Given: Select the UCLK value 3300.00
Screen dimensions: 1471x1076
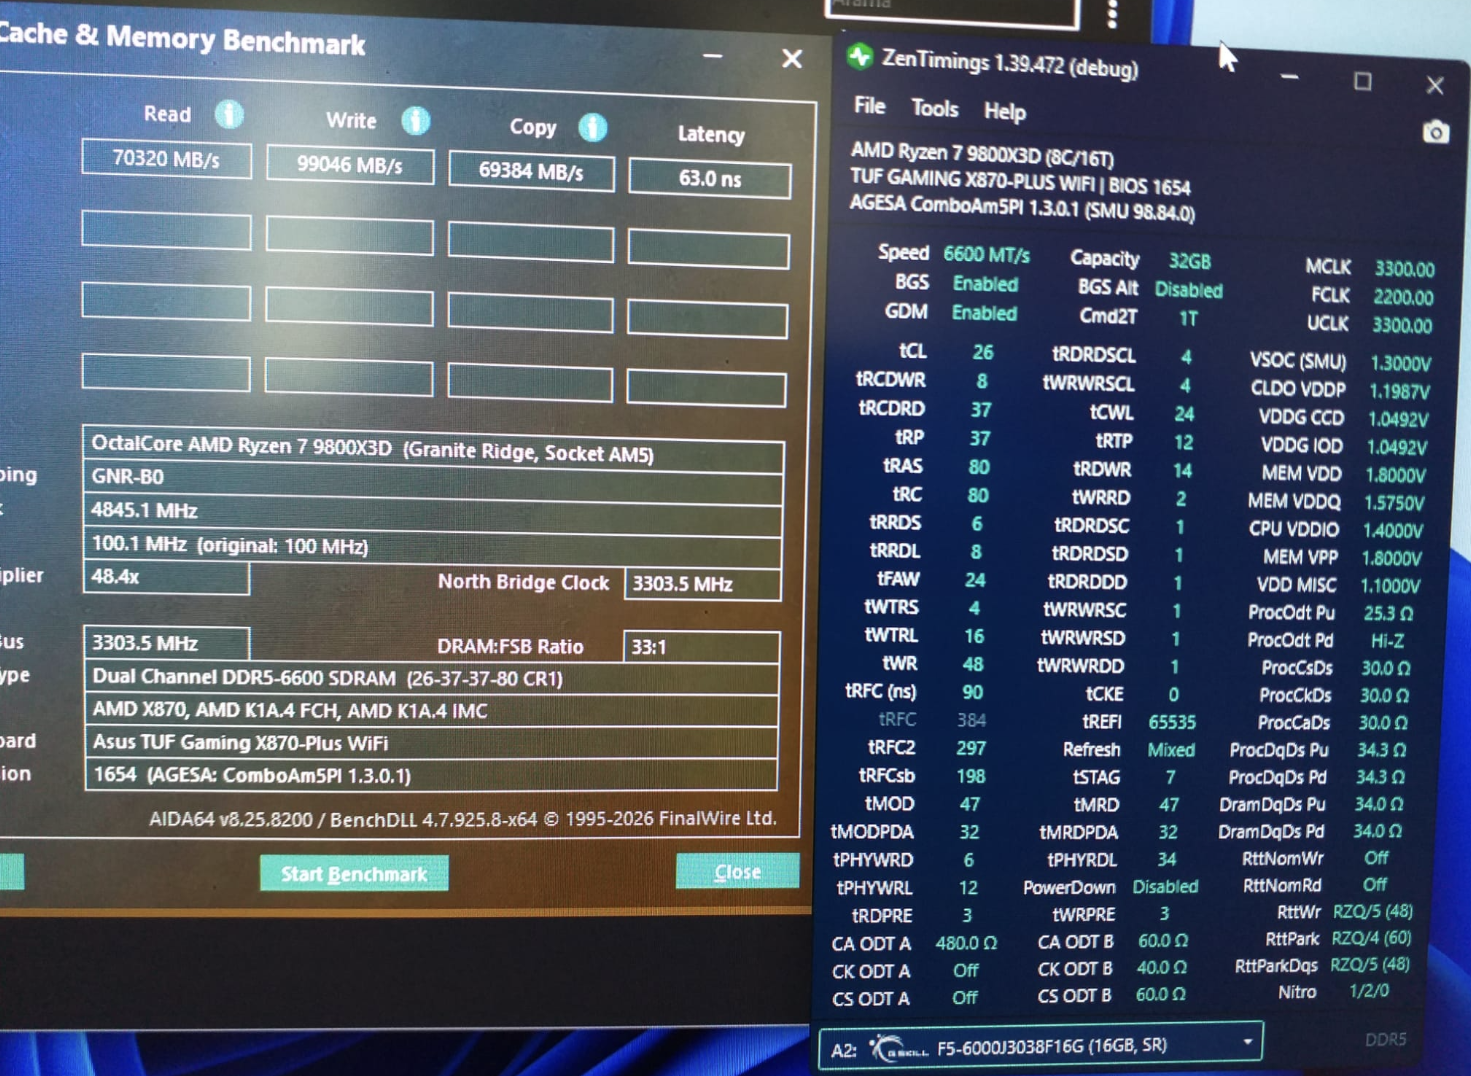Looking at the screenshot, I should click(x=1402, y=325).
